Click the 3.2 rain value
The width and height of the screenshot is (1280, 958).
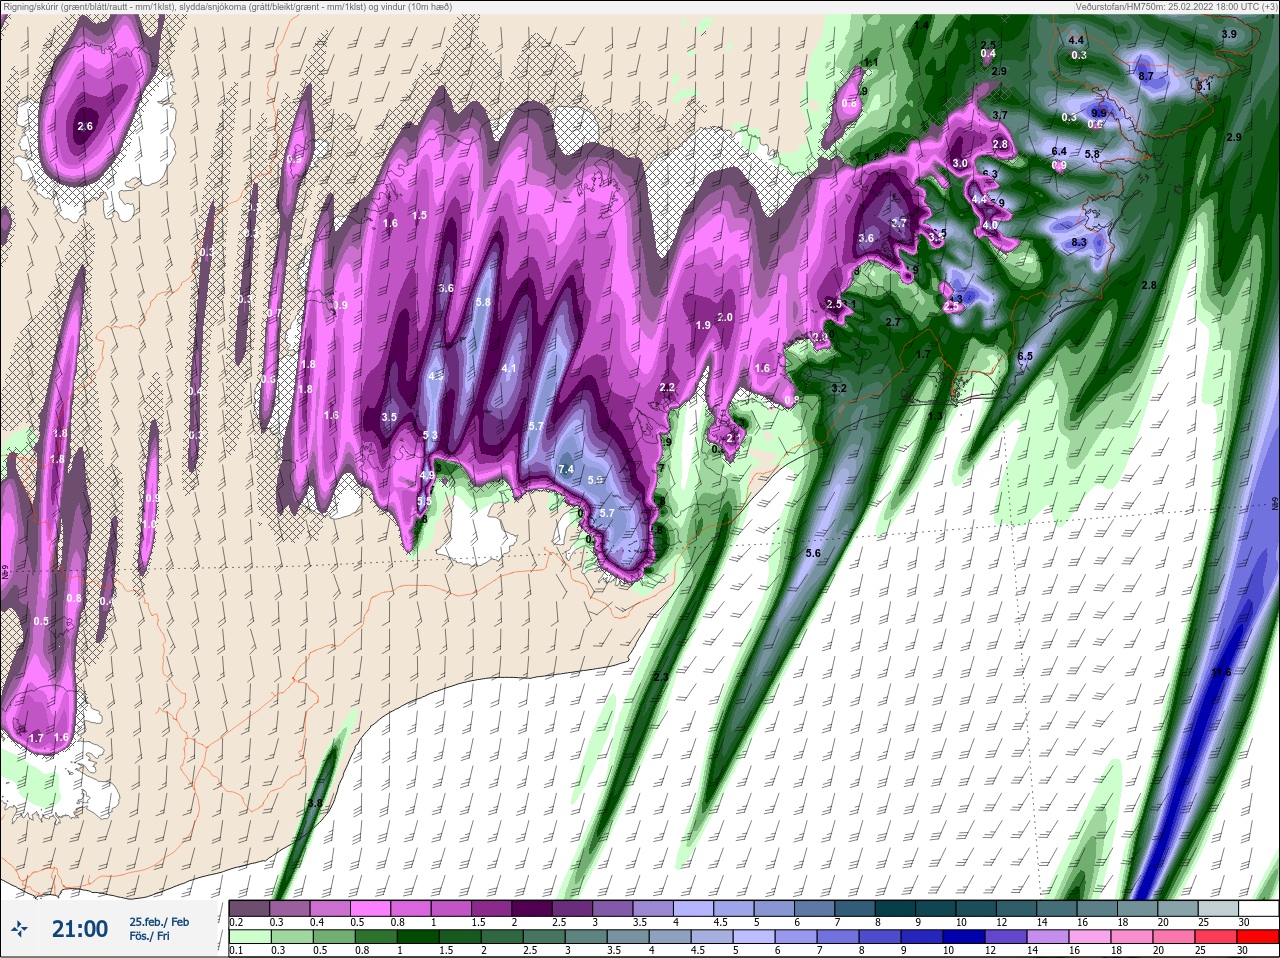click(840, 388)
